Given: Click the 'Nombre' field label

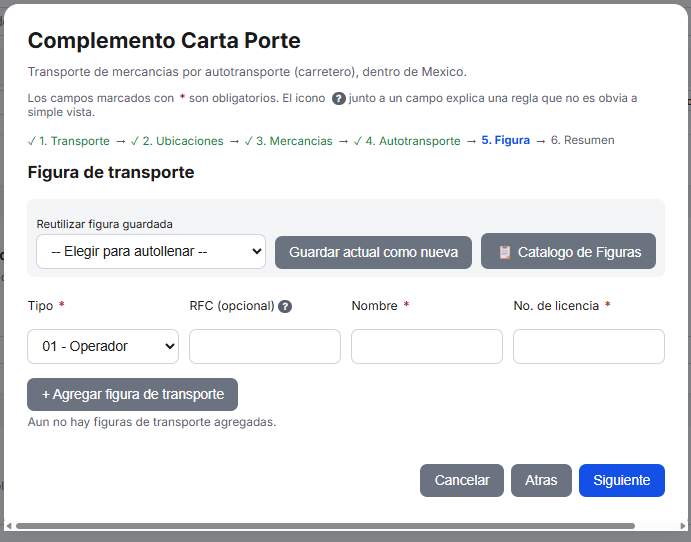Looking at the screenshot, I should click(375, 306).
